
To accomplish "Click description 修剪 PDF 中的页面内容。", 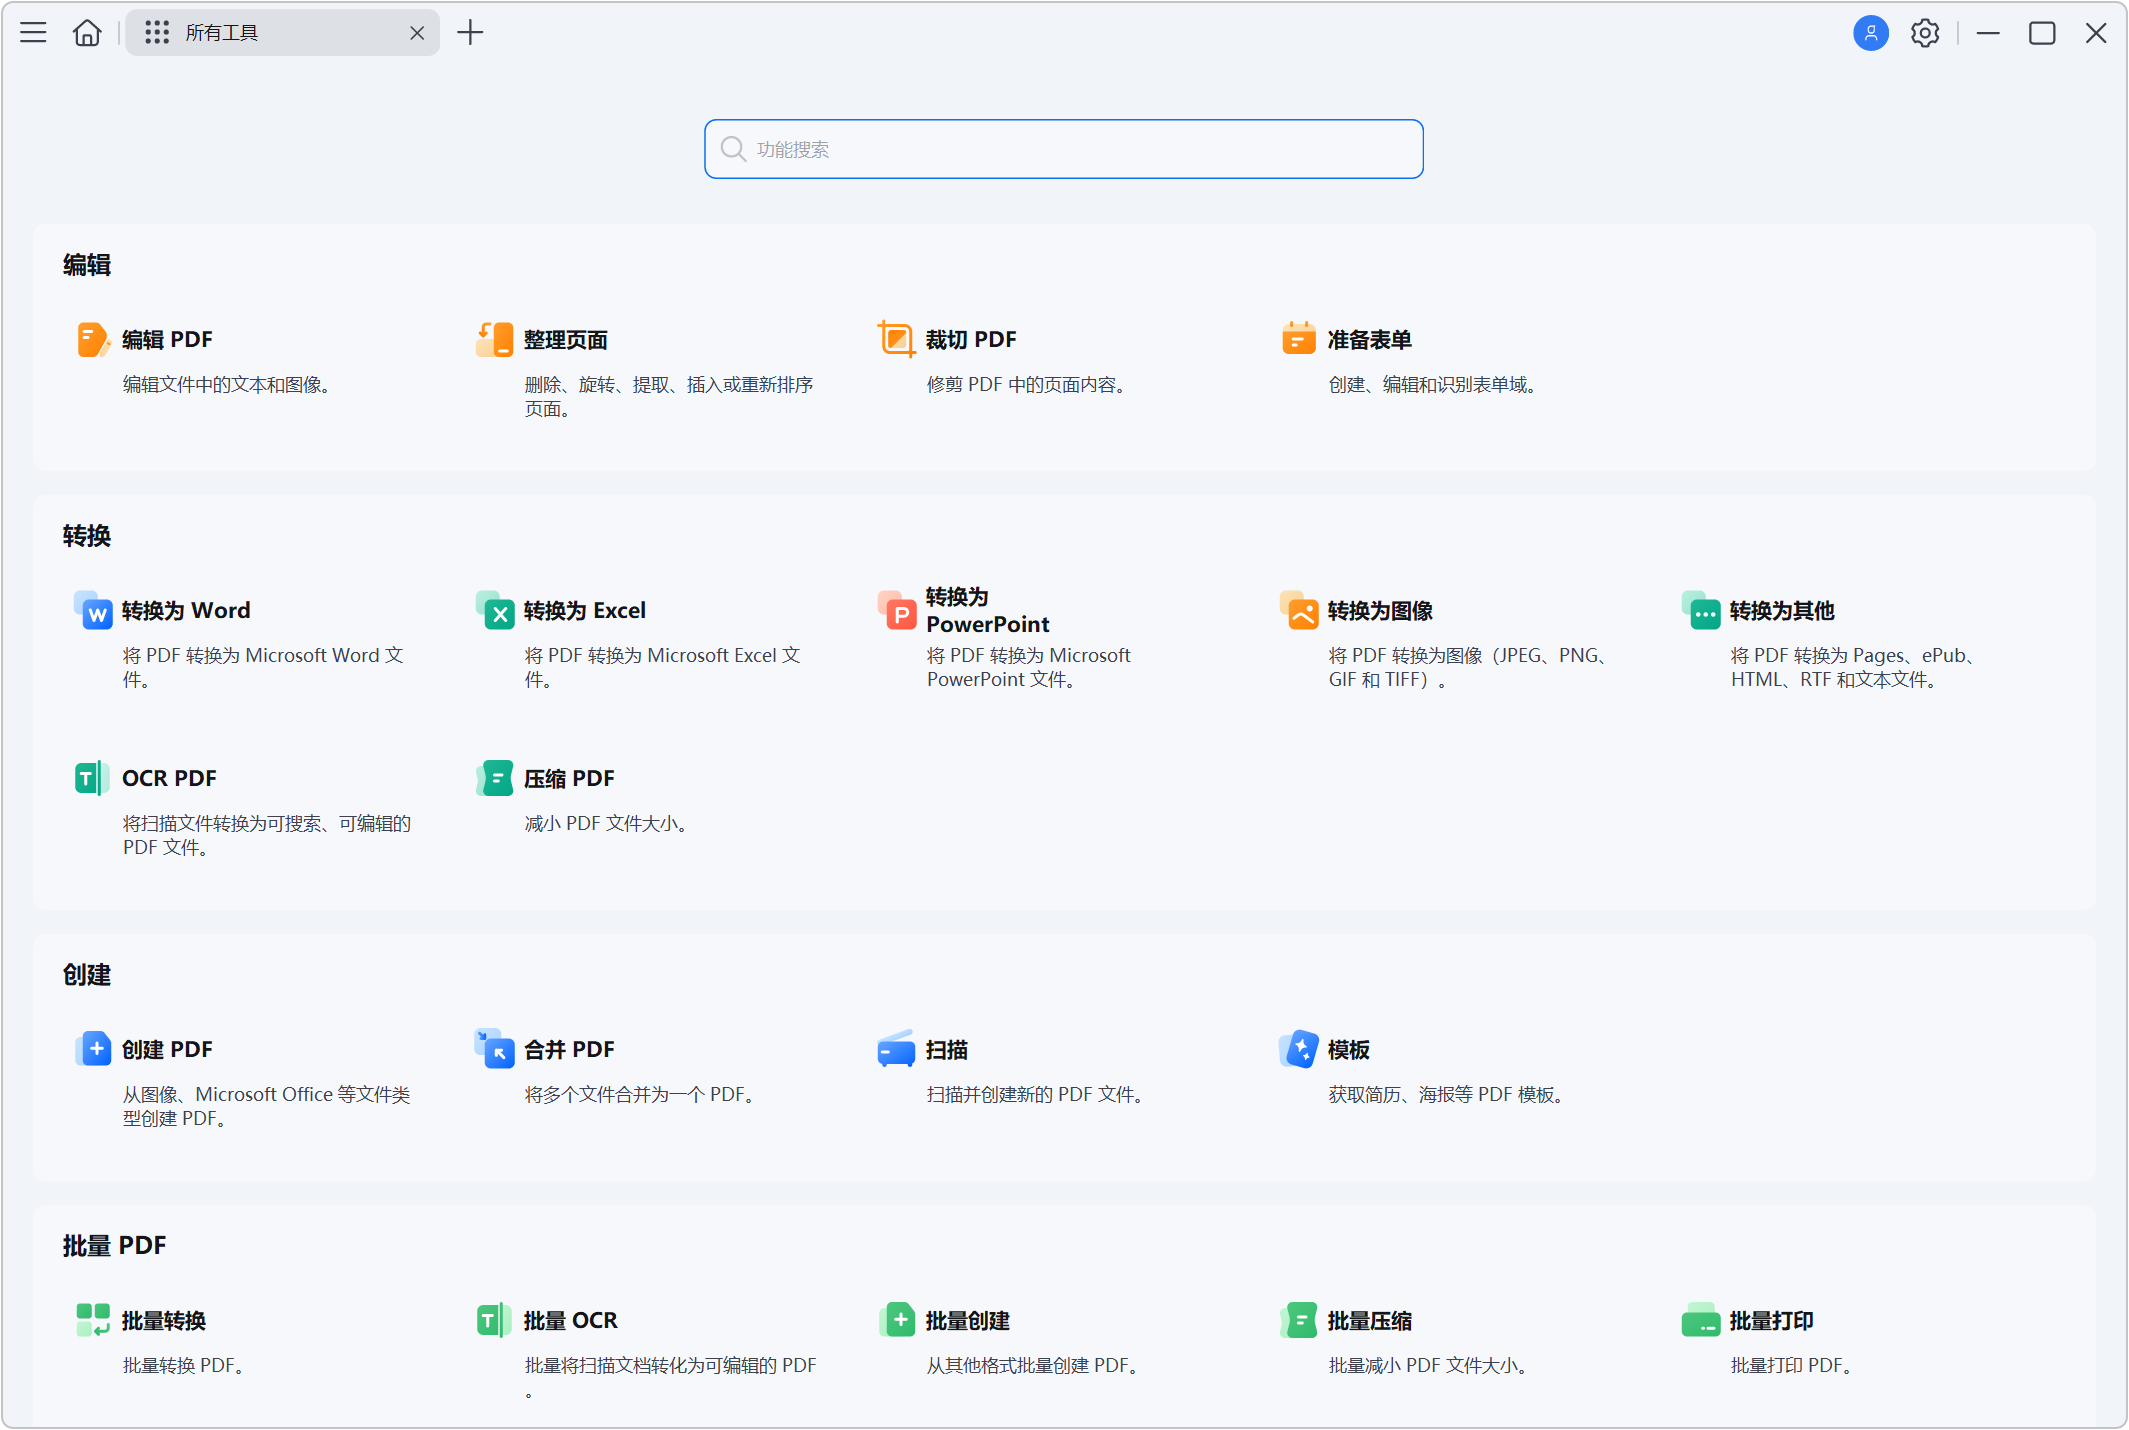I will coord(1027,385).
